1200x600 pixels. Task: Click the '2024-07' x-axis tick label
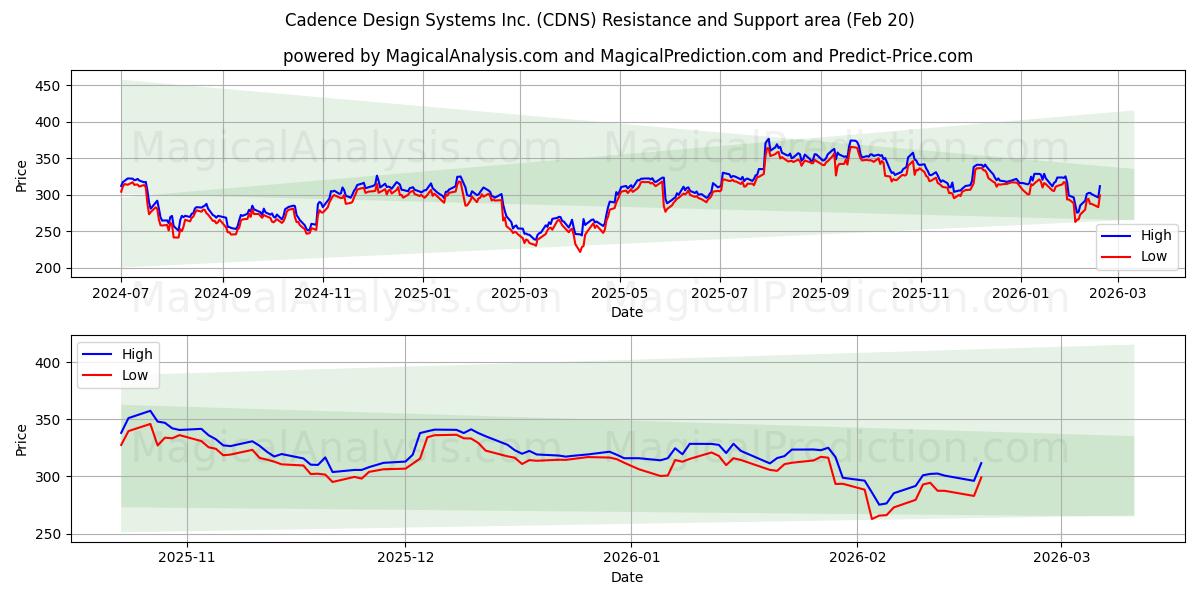121,295
